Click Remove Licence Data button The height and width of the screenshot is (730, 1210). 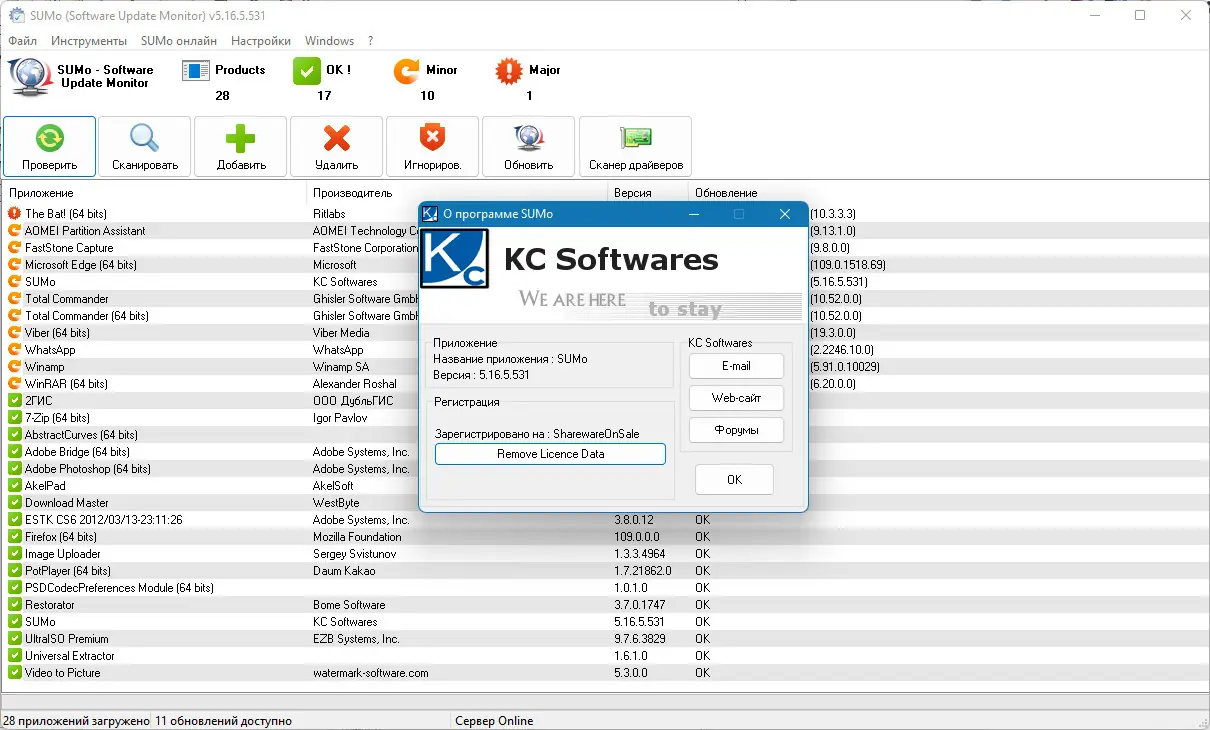pos(550,454)
